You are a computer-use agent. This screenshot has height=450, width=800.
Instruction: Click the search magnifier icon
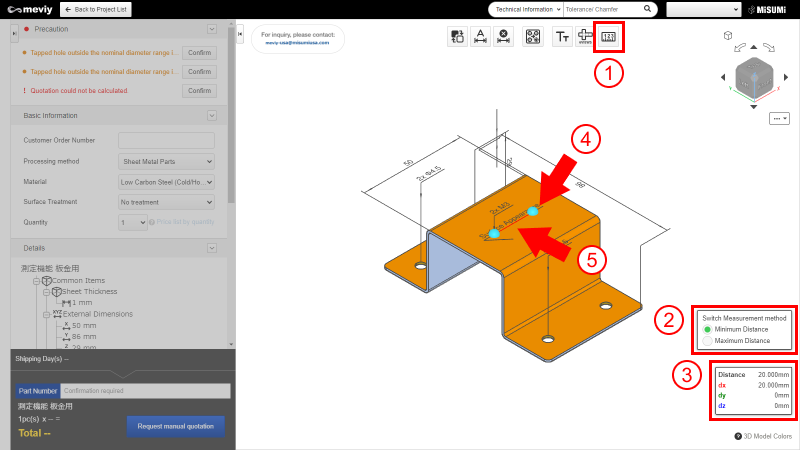647,9
